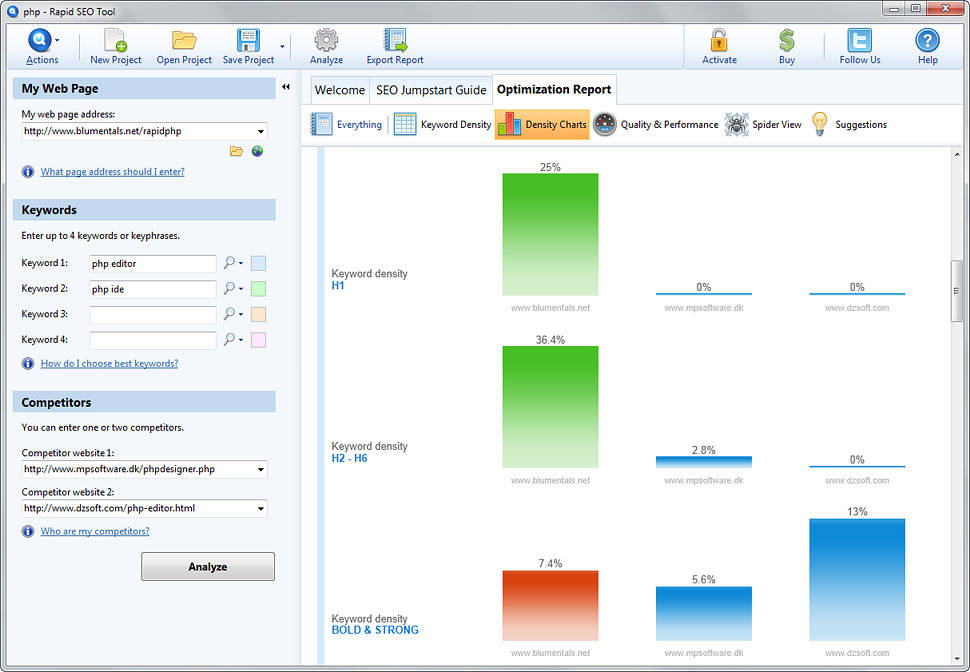Switch to the SEO Jumpstart Guide tab
The height and width of the screenshot is (672, 970).
click(x=430, y=90)
